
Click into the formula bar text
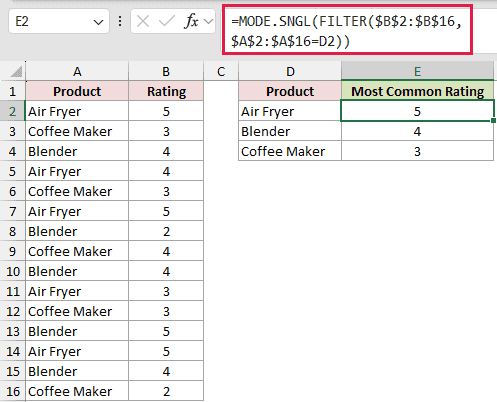tap(347, 31)
